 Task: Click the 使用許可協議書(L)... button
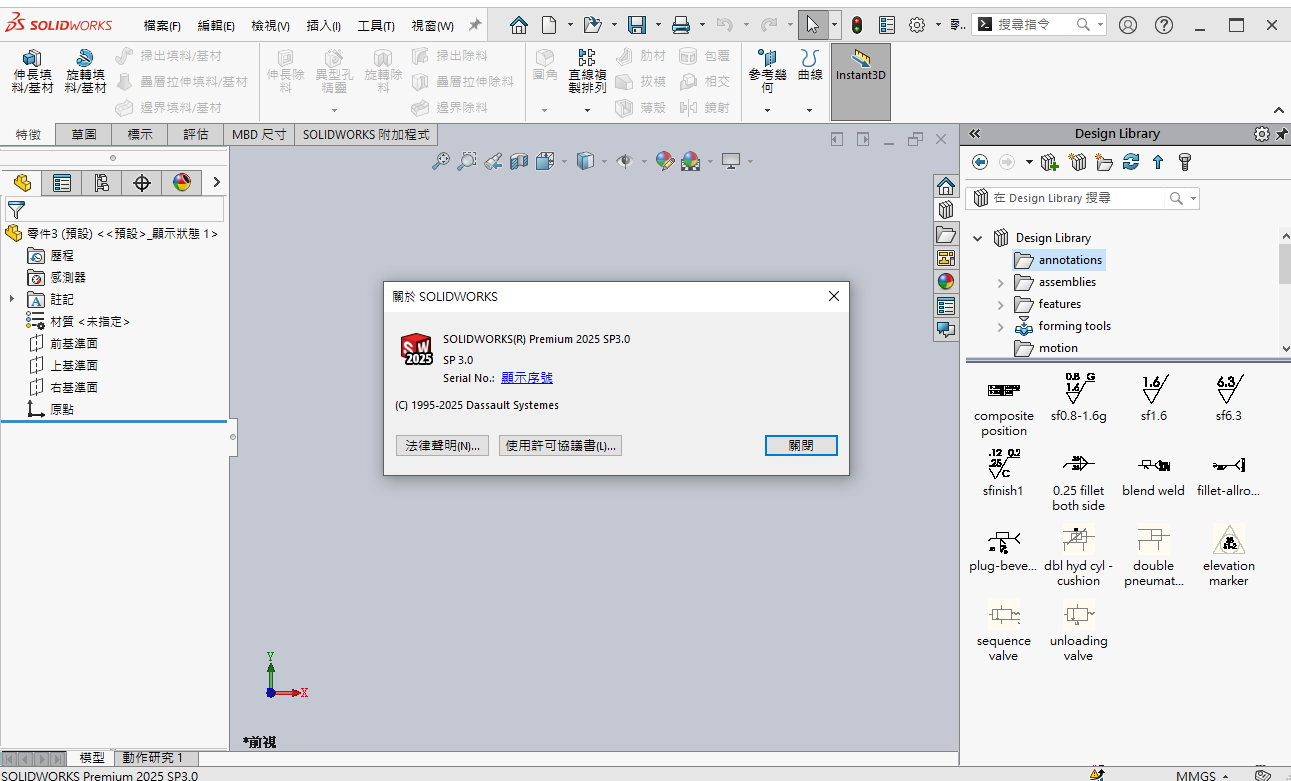point(561,446)
